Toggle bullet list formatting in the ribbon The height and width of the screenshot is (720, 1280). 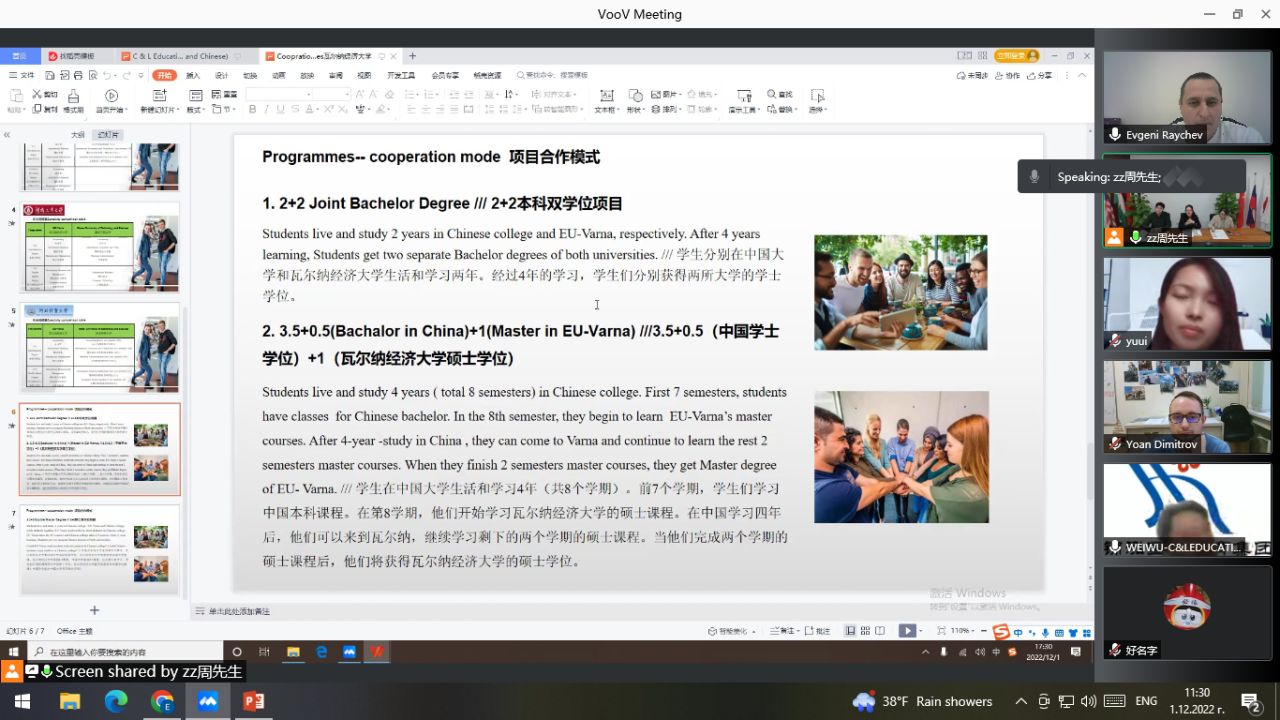coord(408,95)
